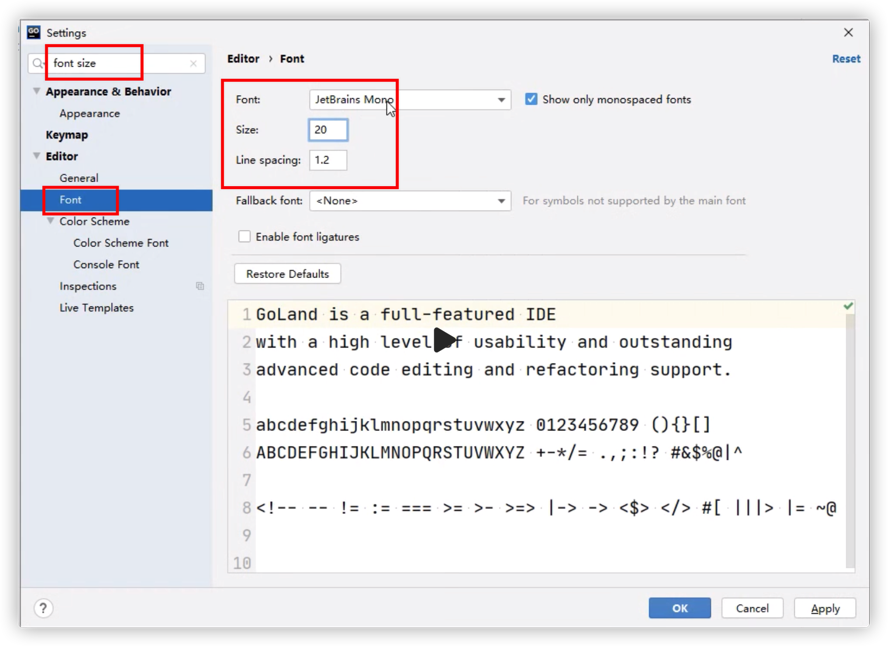Open the help question mark button
This screenshot has width=888, height=646.
[x=44, y=608]
